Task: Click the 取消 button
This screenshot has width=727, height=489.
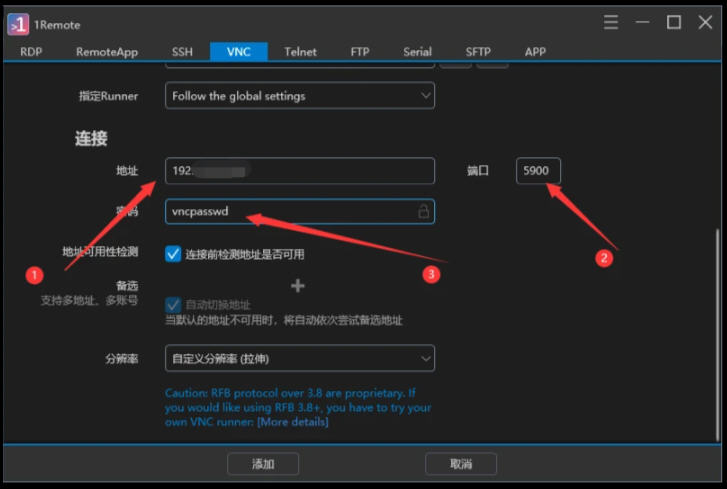Action: 461,464
